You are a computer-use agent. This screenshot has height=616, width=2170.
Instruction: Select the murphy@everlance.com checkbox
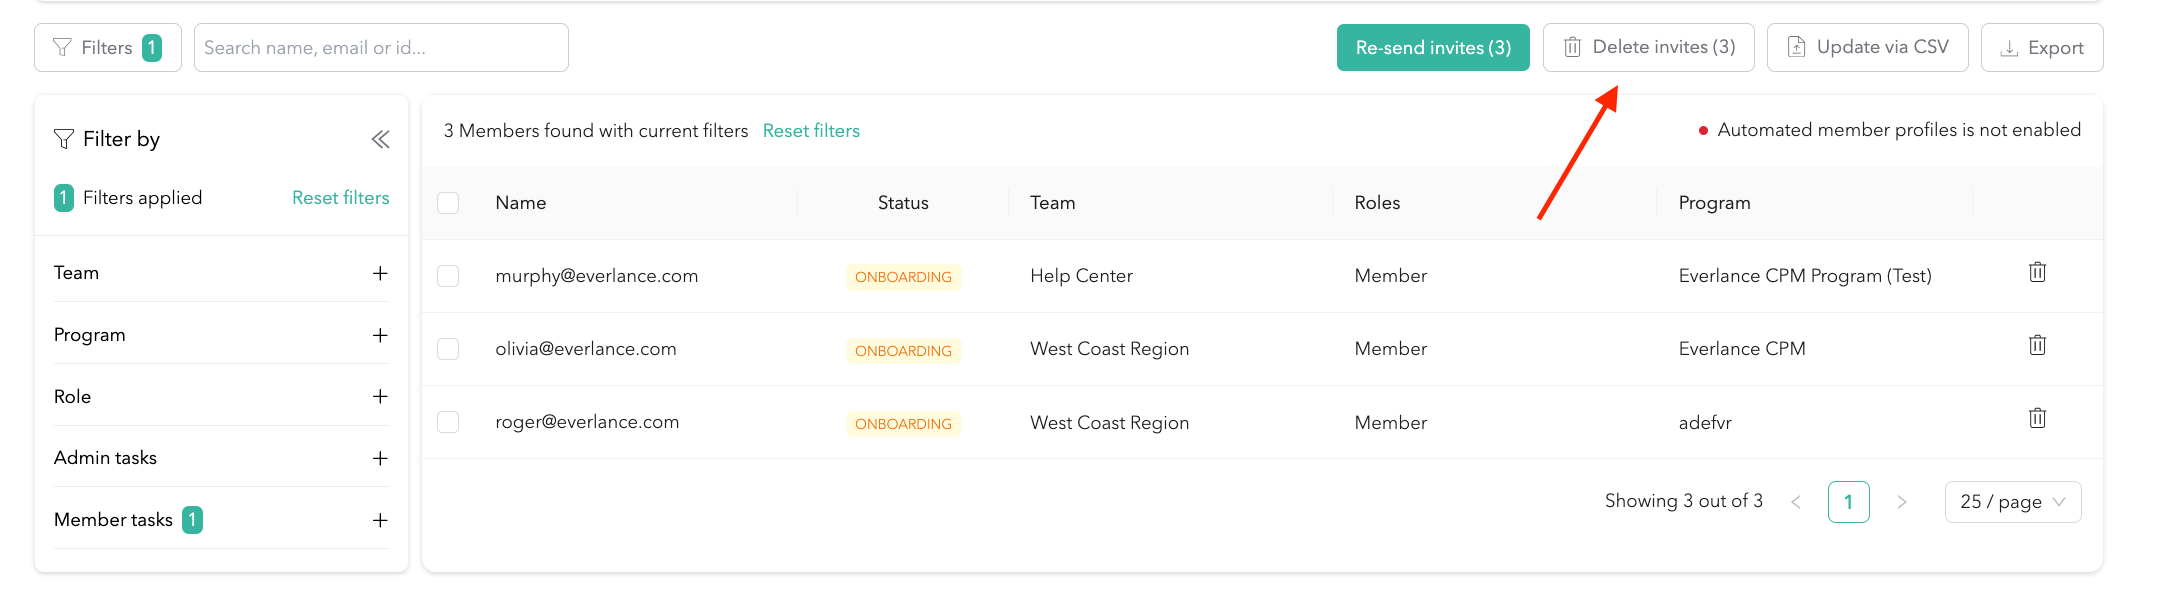[x=448, y=276]
